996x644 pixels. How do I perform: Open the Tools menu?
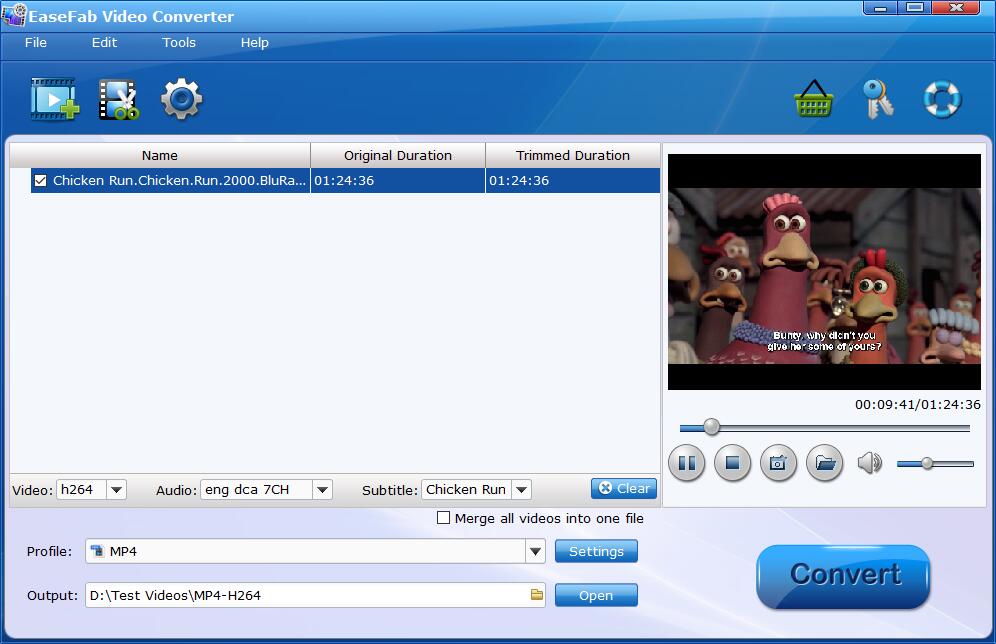(x=178, y=43)
